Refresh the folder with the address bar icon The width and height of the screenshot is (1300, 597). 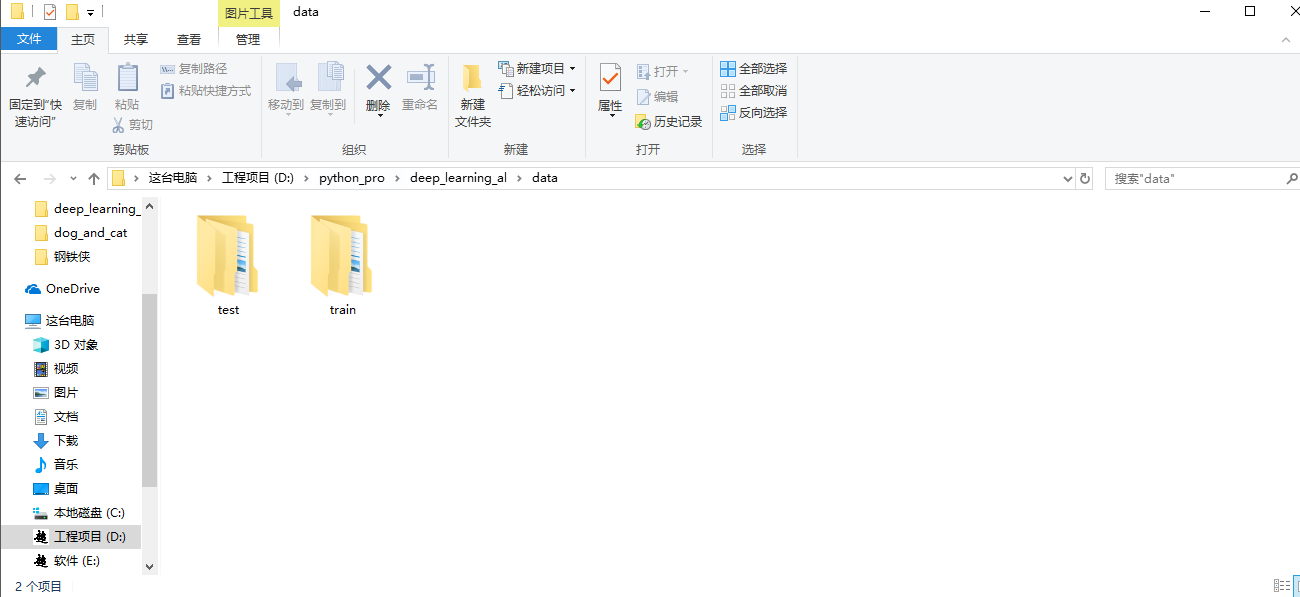(1086, 178)
